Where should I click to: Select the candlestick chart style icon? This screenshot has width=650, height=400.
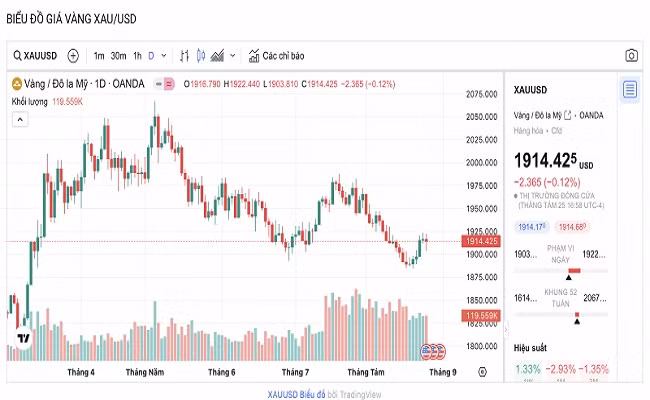coord(200,56)
